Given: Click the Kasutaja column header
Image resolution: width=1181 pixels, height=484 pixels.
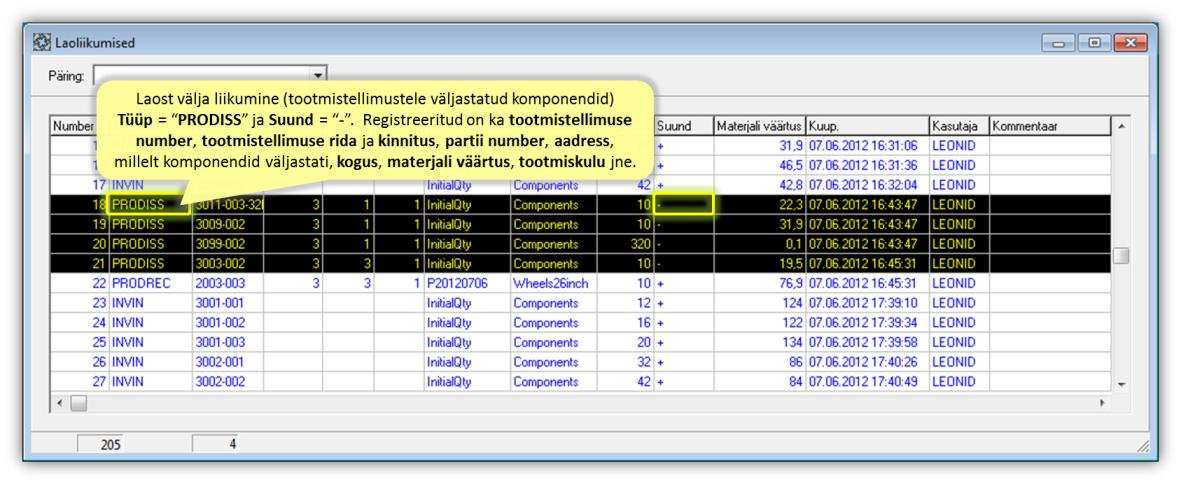Looking at the screenshot, I should point(958,126).
